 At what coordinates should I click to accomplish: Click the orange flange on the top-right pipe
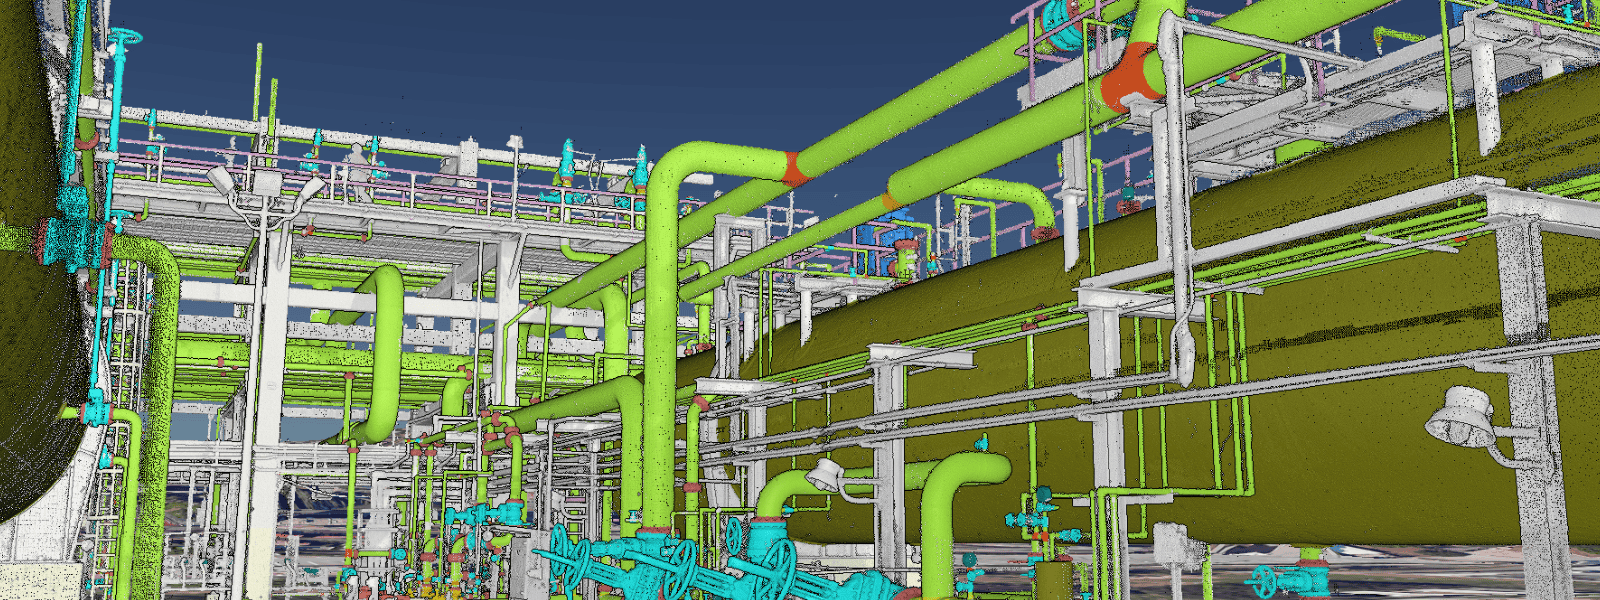(1129, 77)
